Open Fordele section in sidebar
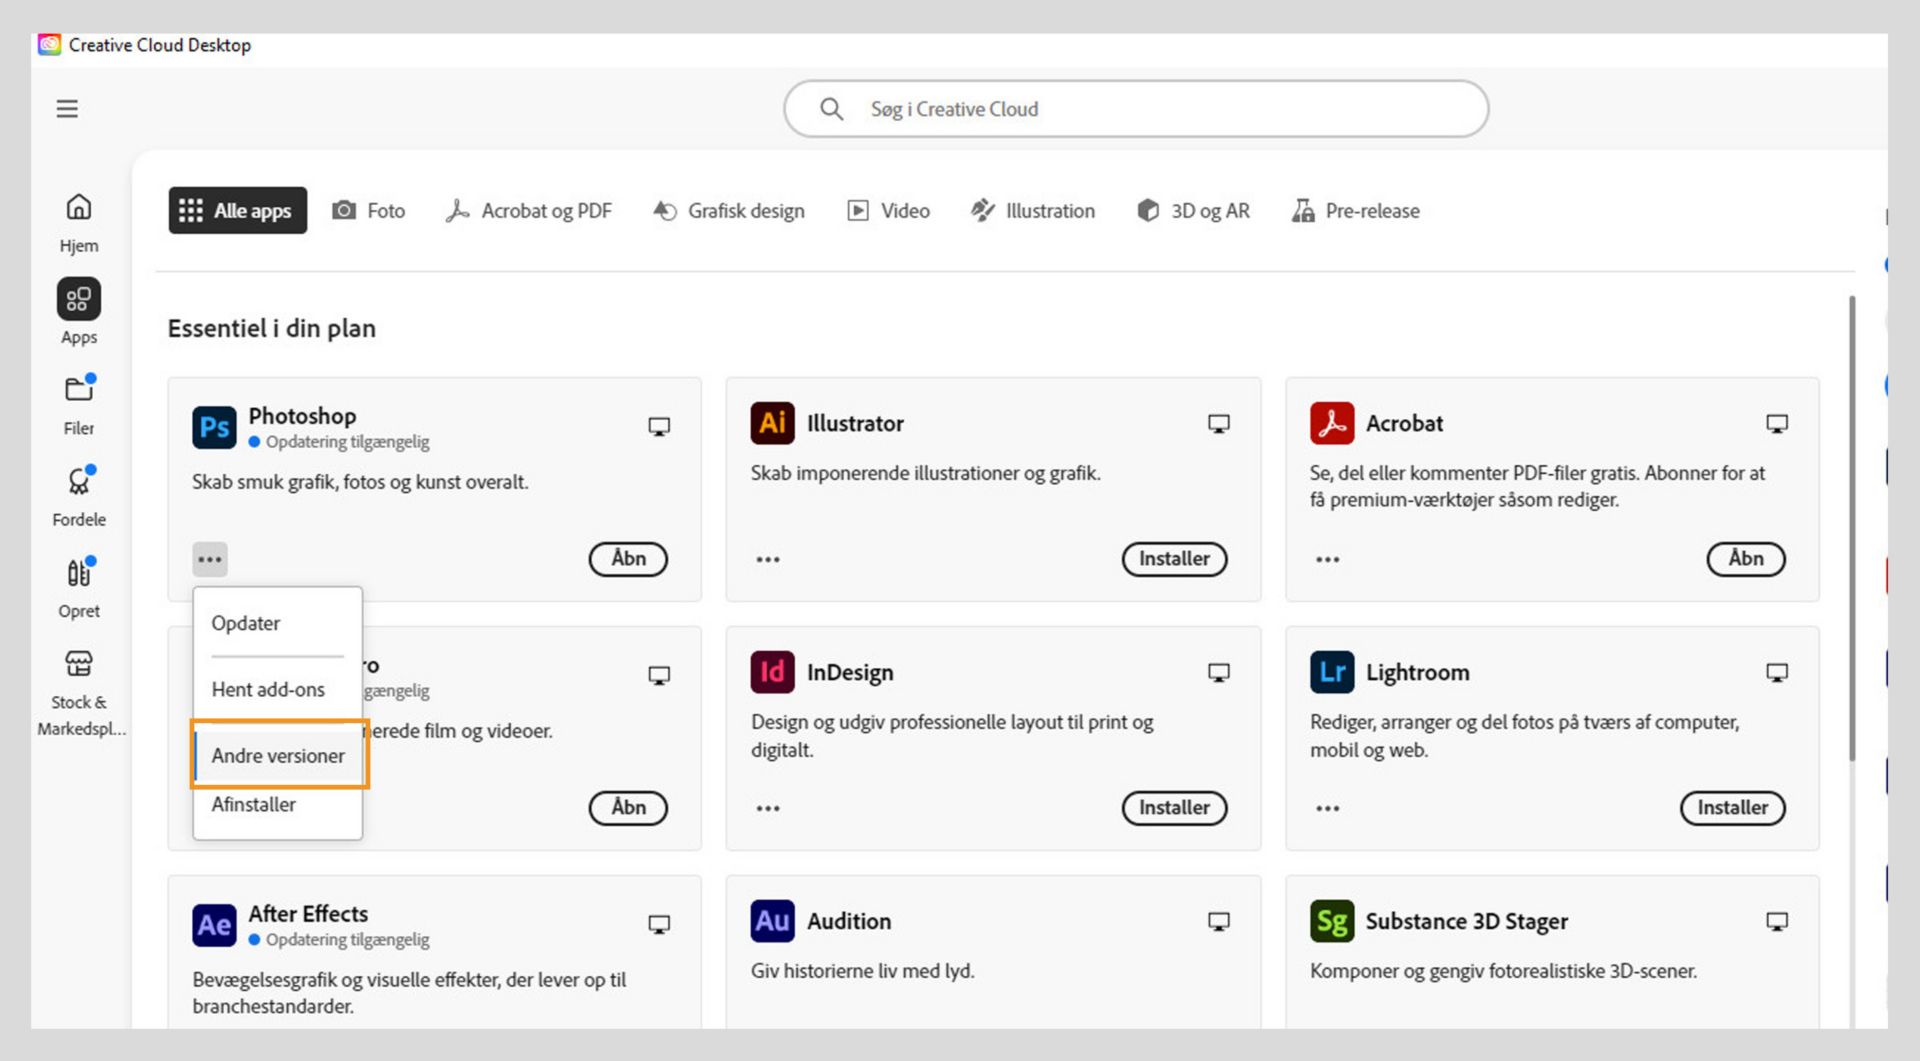1920x1061 pixels. pyautogui.click(x=79, y=495)
